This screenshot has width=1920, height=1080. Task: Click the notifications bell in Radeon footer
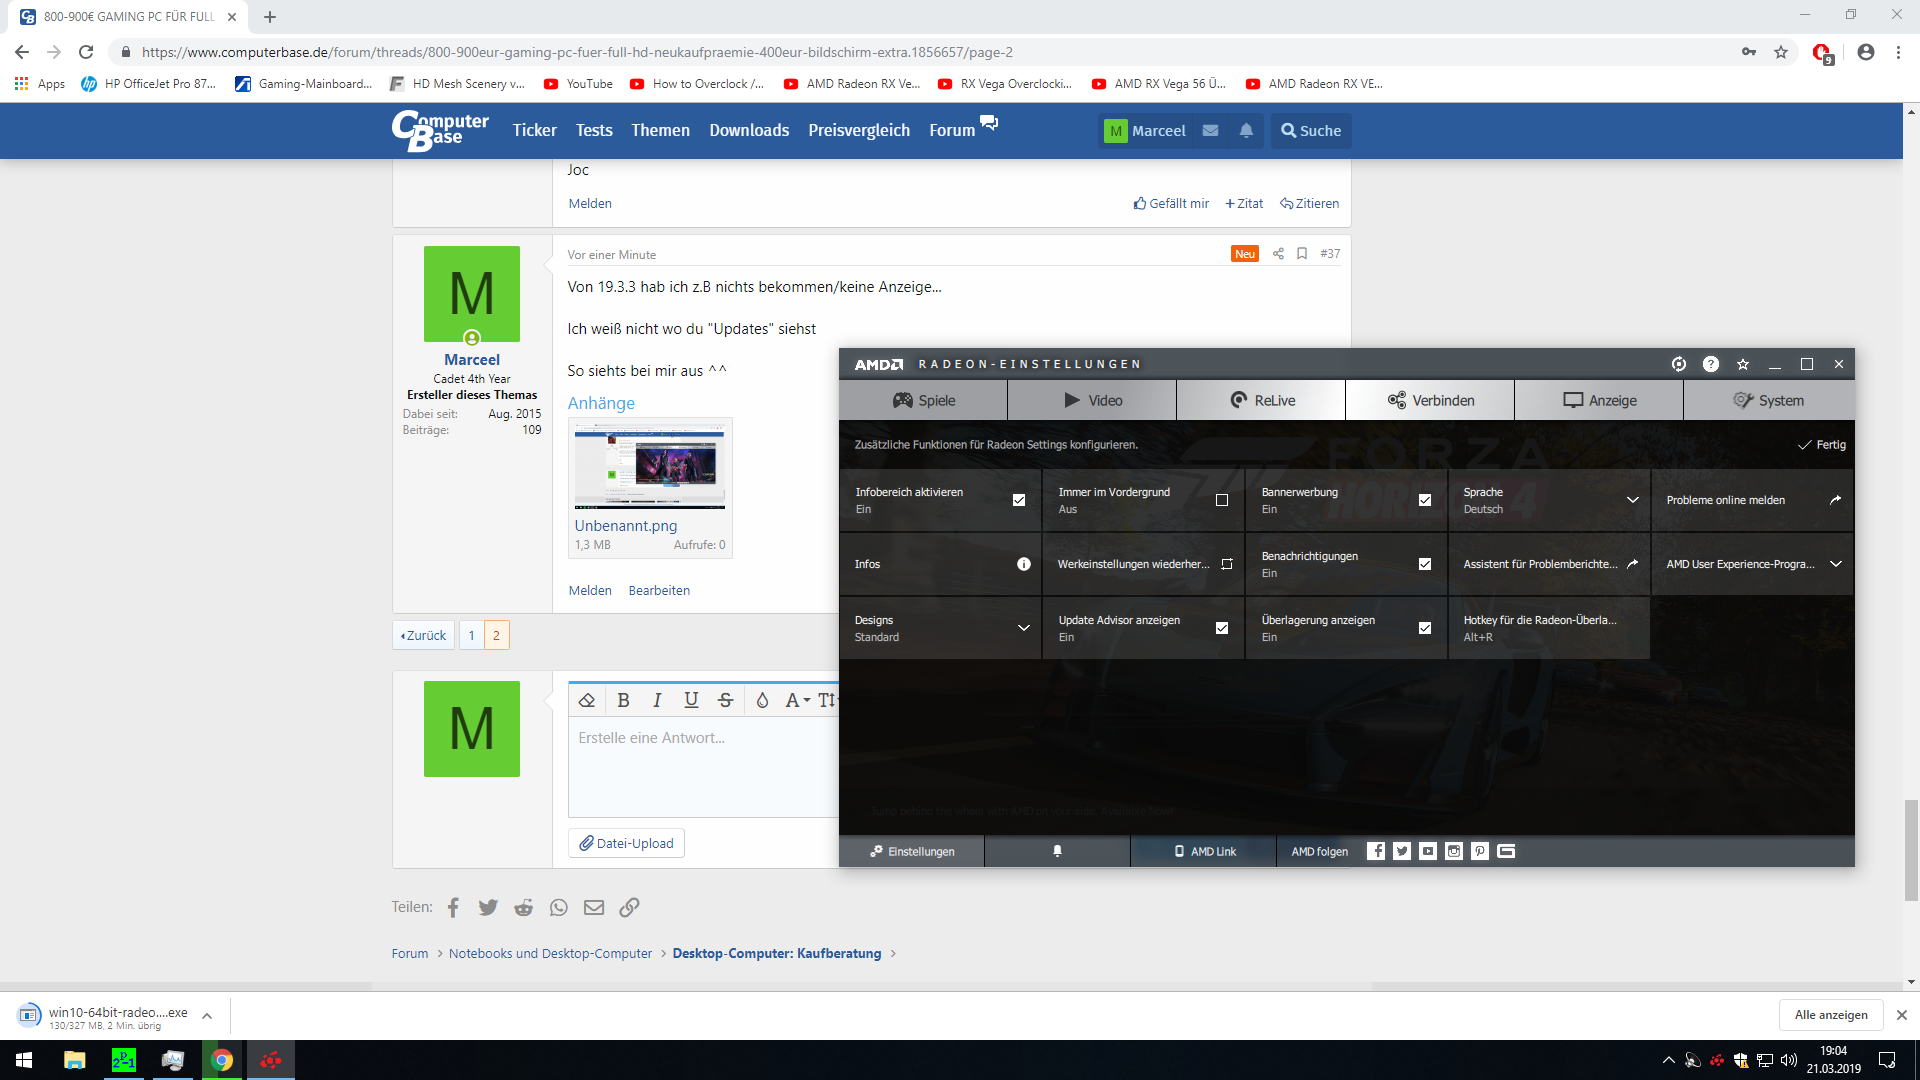pyautogui.click(x=1057, y=851)
